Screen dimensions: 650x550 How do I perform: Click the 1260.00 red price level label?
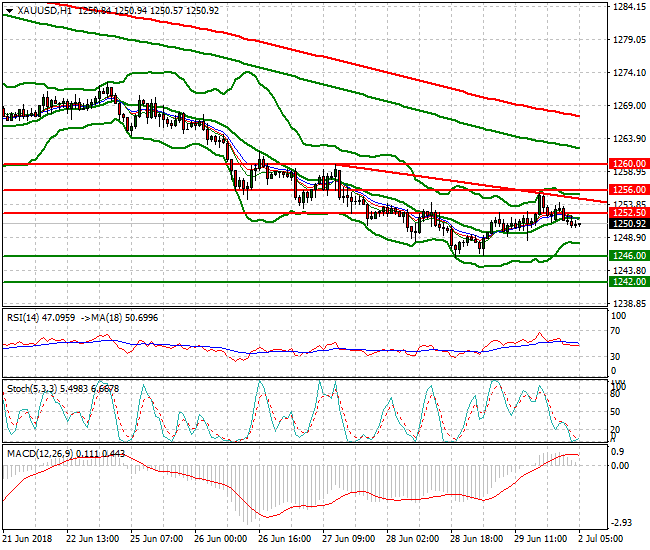[629, 164]
